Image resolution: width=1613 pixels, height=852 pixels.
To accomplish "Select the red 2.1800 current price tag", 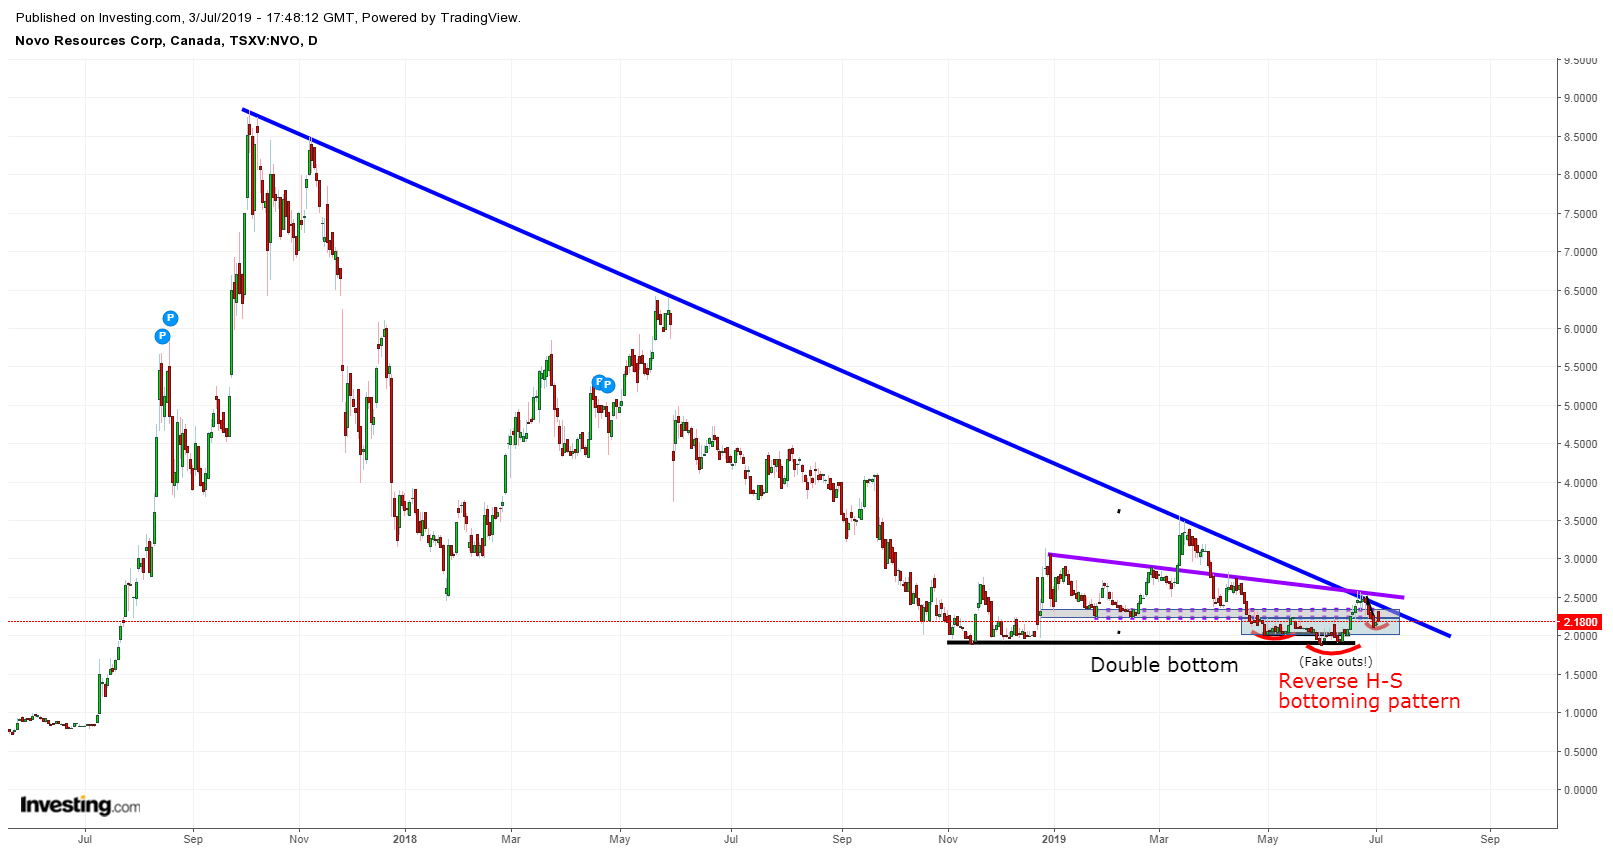I will pos(1580,622).
